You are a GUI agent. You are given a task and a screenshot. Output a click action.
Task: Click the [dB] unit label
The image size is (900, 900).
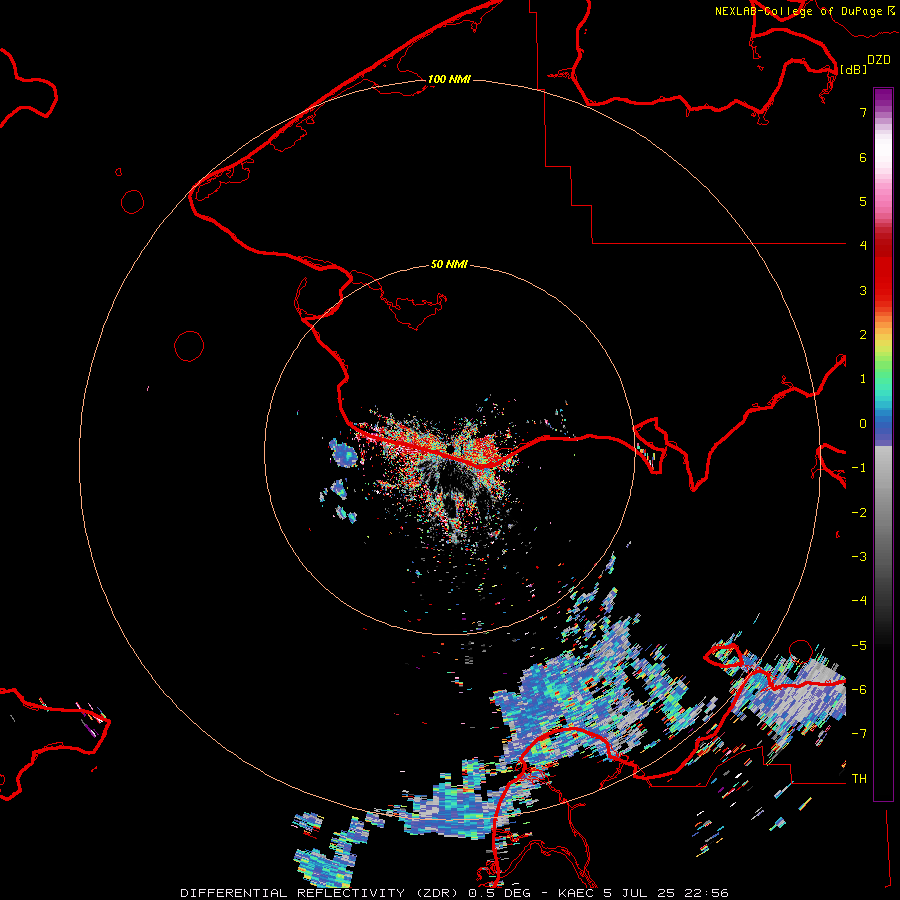tap(854, 69)
